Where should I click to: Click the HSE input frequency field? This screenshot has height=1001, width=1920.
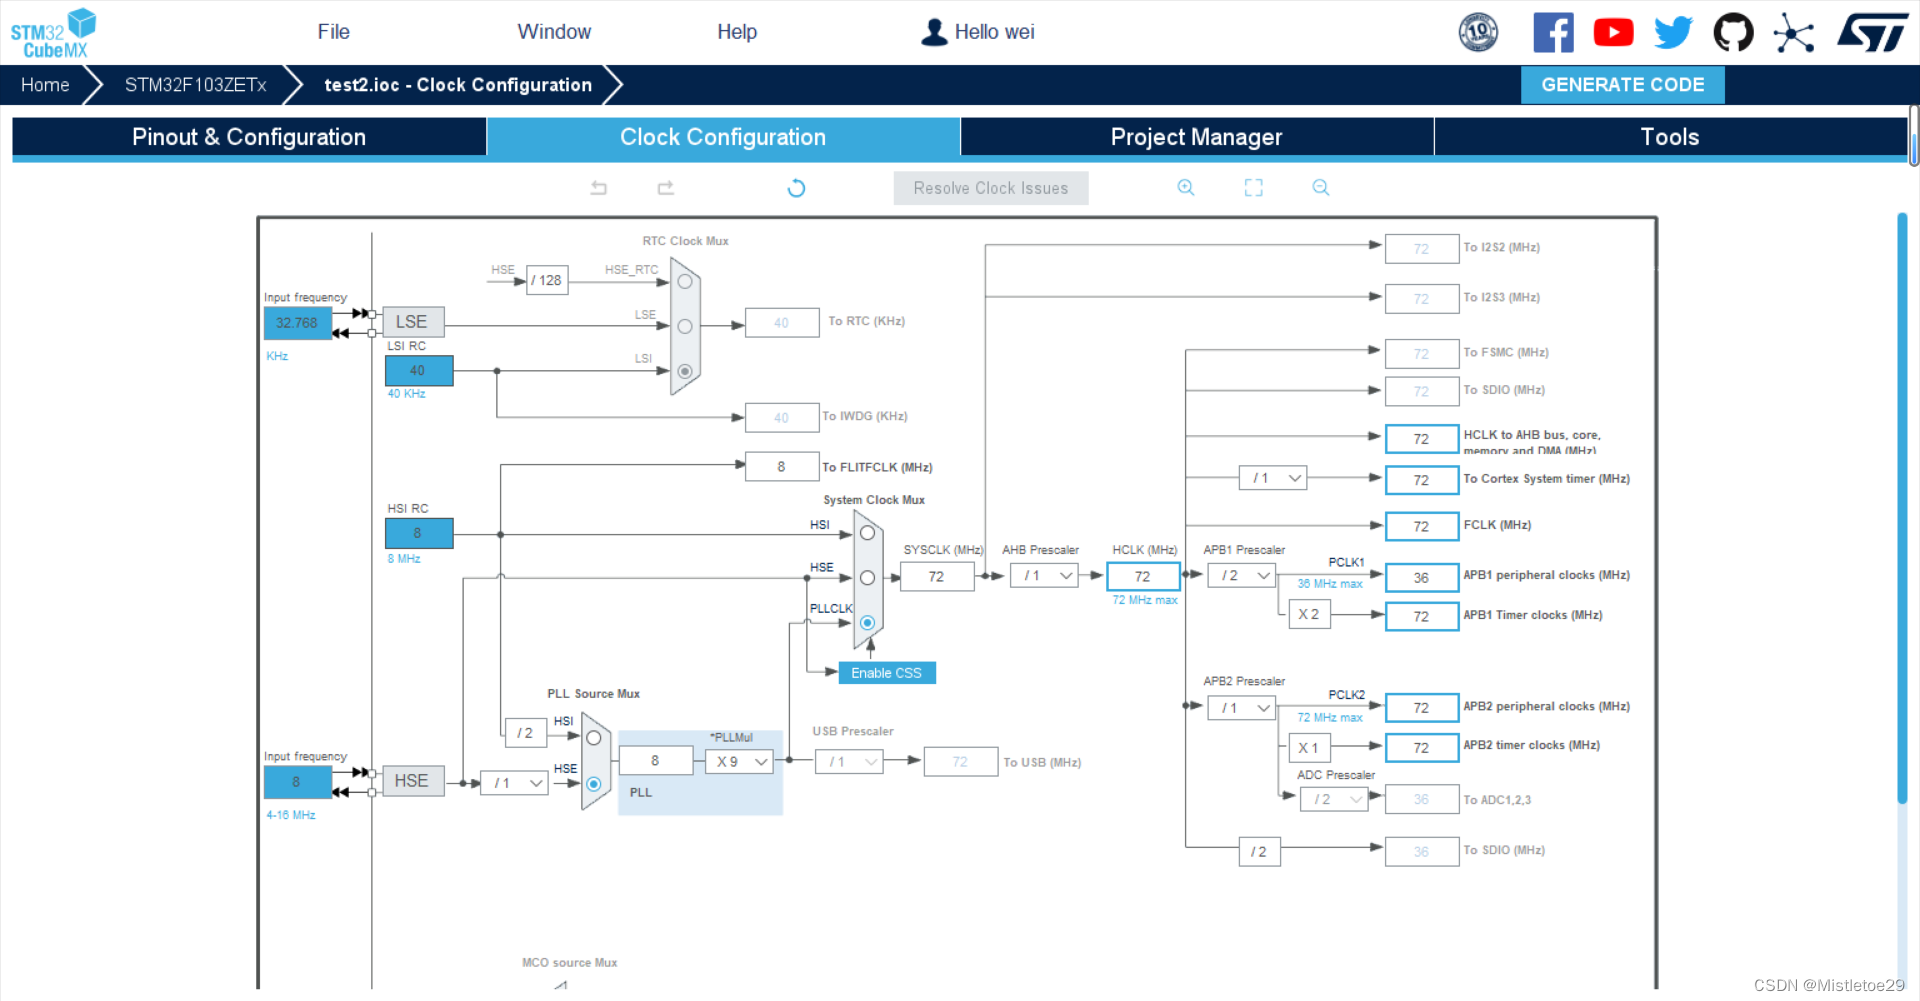[297, 782]
